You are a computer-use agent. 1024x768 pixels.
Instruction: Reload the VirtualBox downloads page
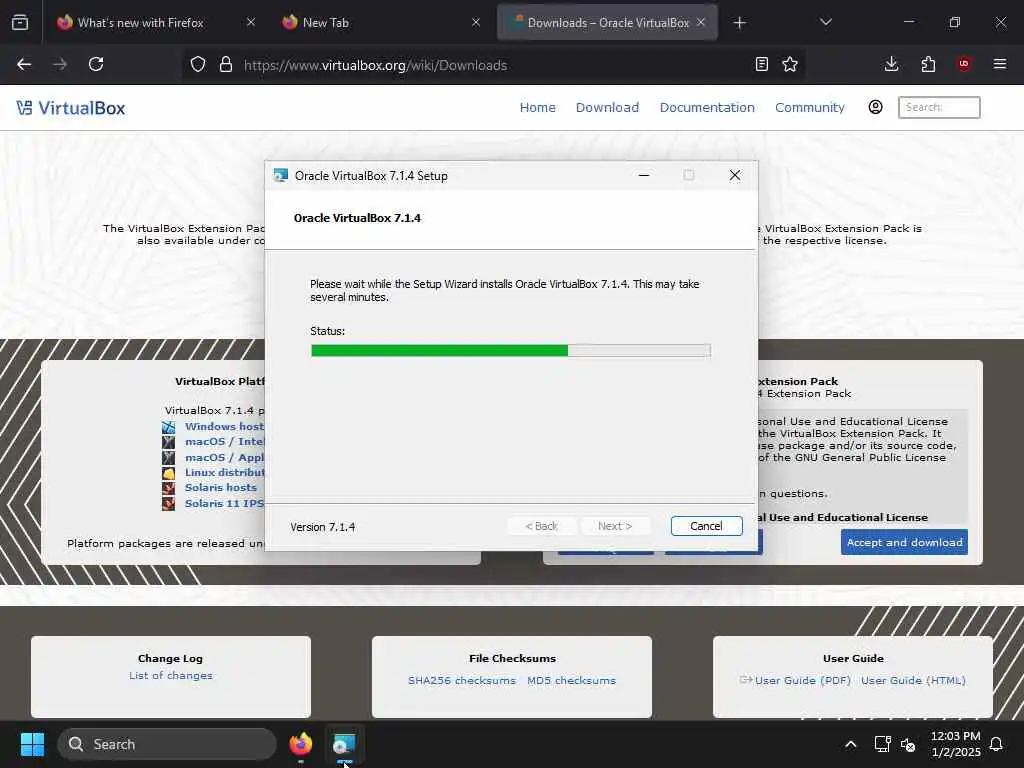pyautogui.click(x=96, y=64)
